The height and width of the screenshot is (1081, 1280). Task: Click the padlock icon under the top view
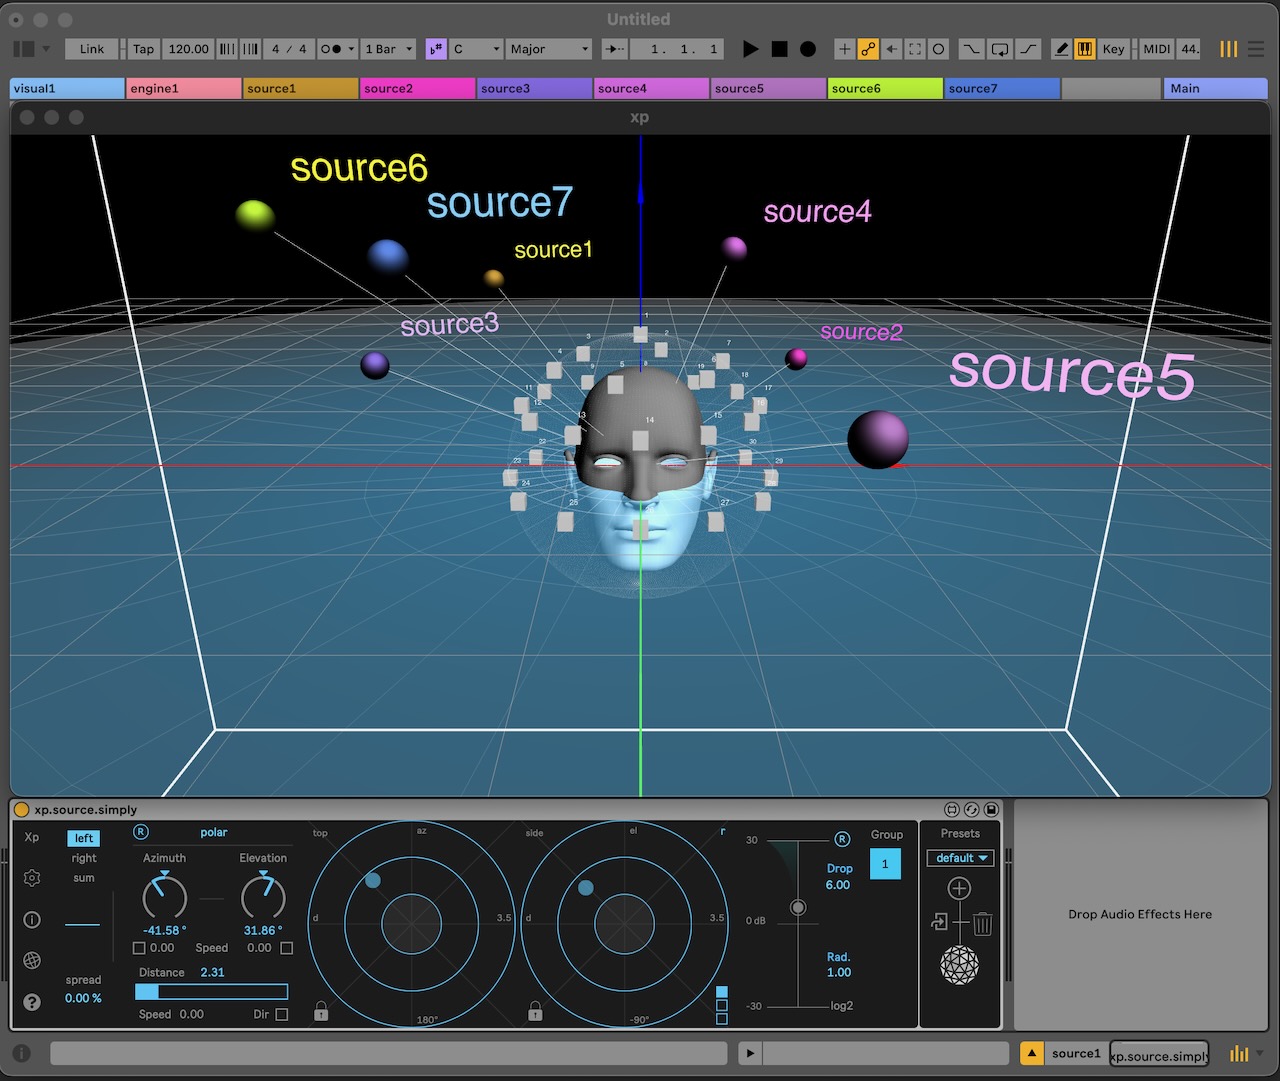click(x=321, y=1011)
